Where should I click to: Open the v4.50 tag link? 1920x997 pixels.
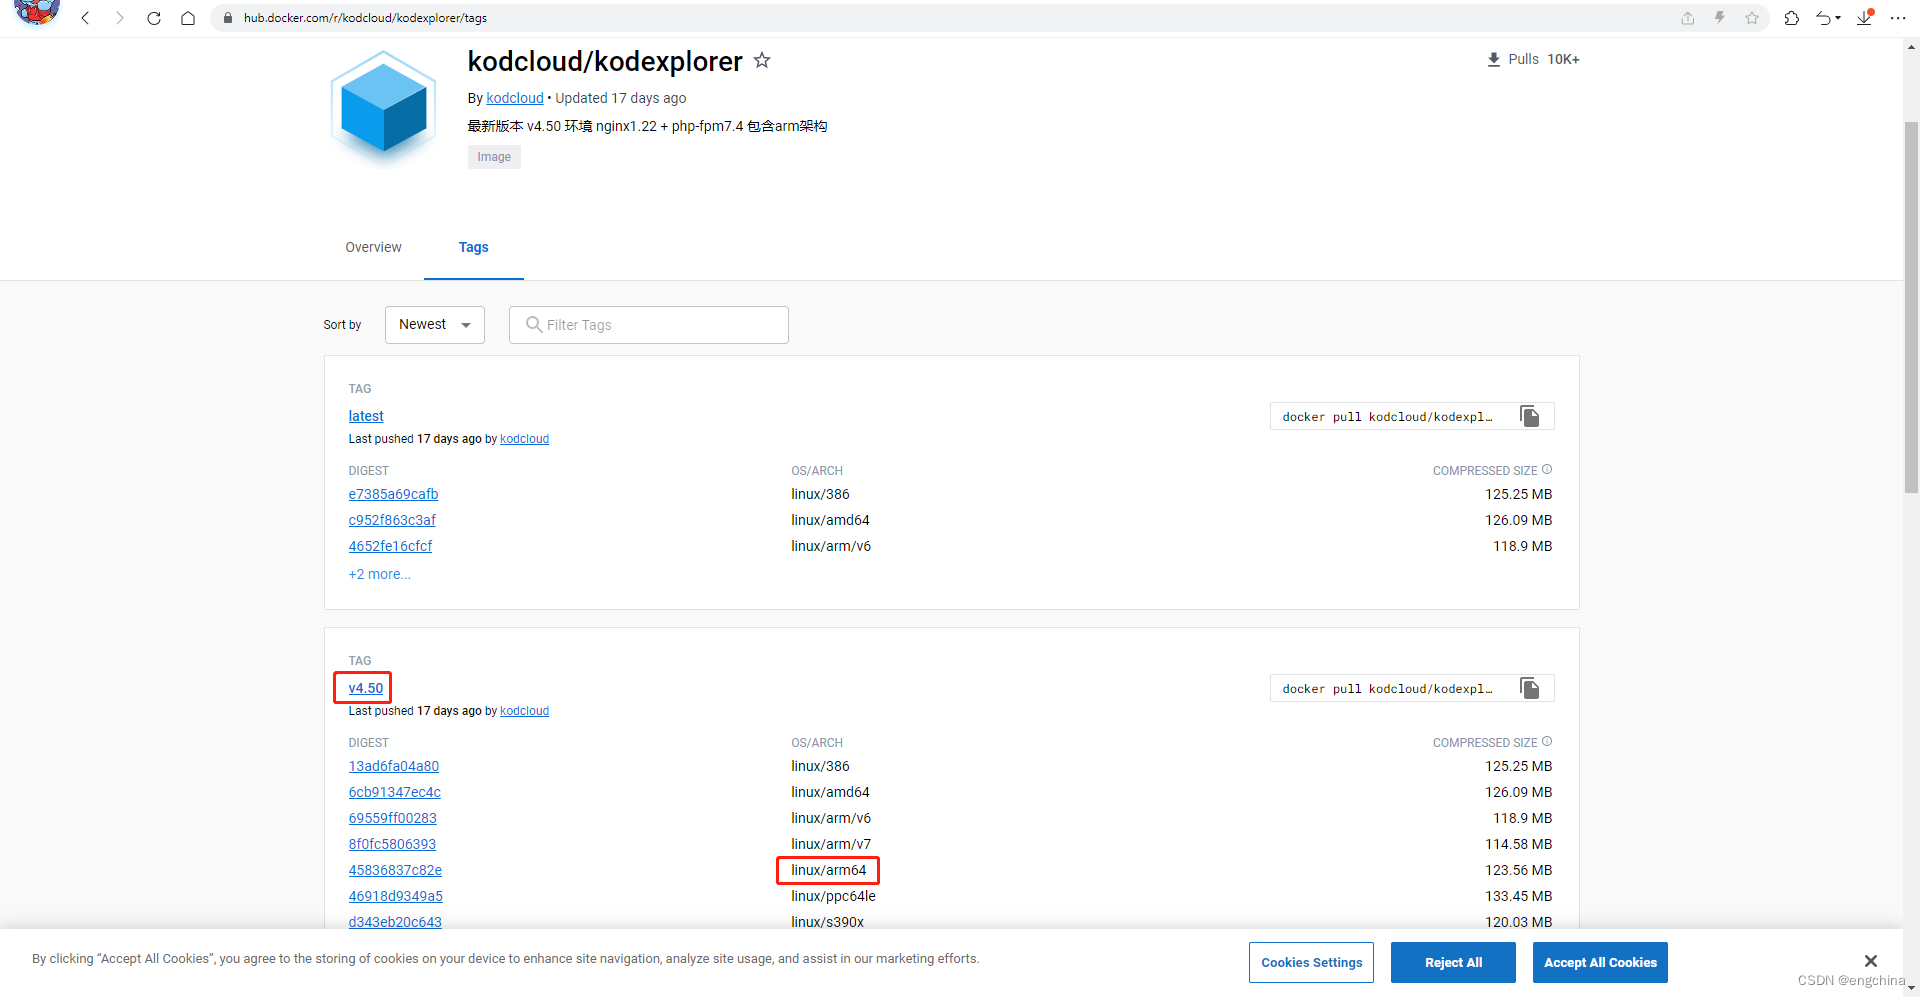(366, 688)
